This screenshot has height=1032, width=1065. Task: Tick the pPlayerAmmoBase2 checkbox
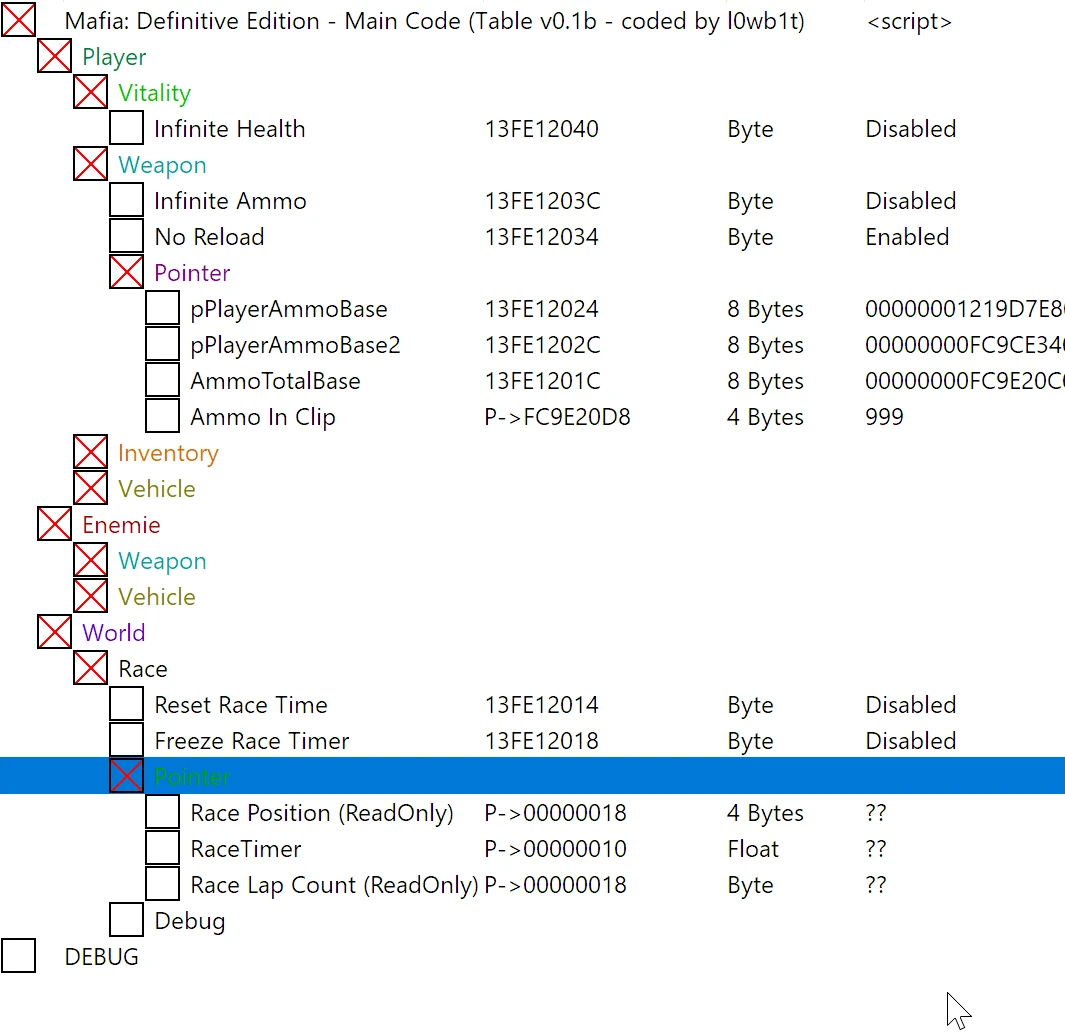point(162,344)
